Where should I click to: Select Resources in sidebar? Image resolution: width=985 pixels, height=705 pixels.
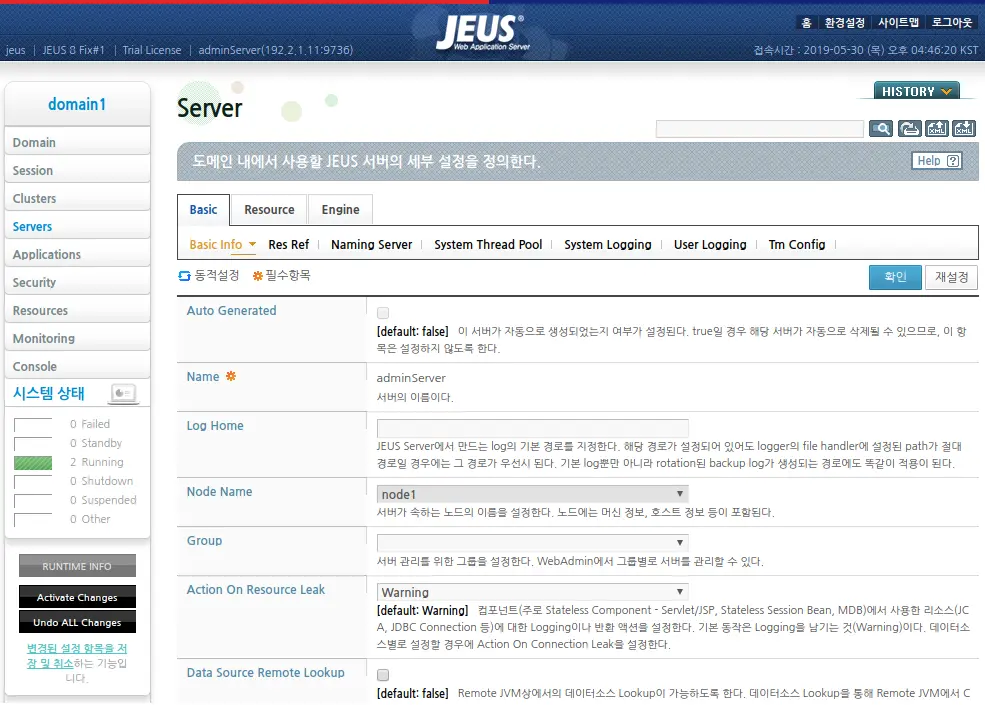[x=77, y=310]
